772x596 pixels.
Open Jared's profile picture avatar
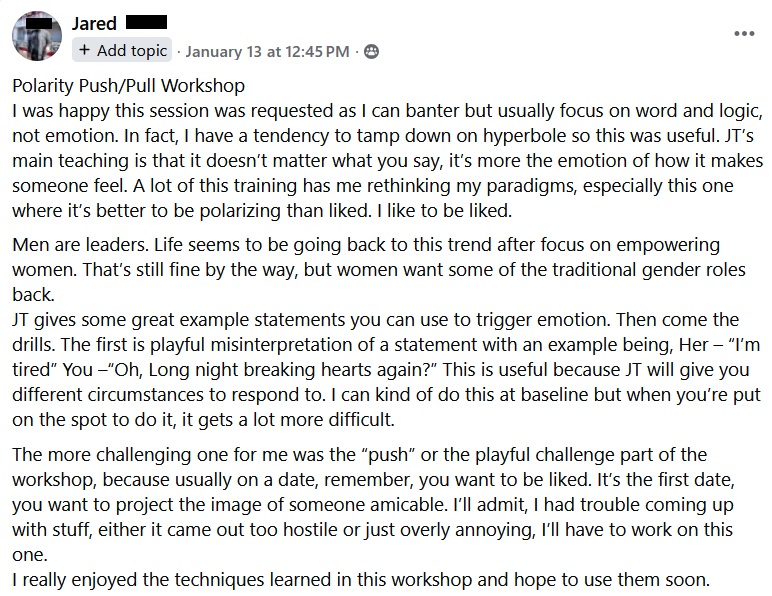[x=38, y=36]
